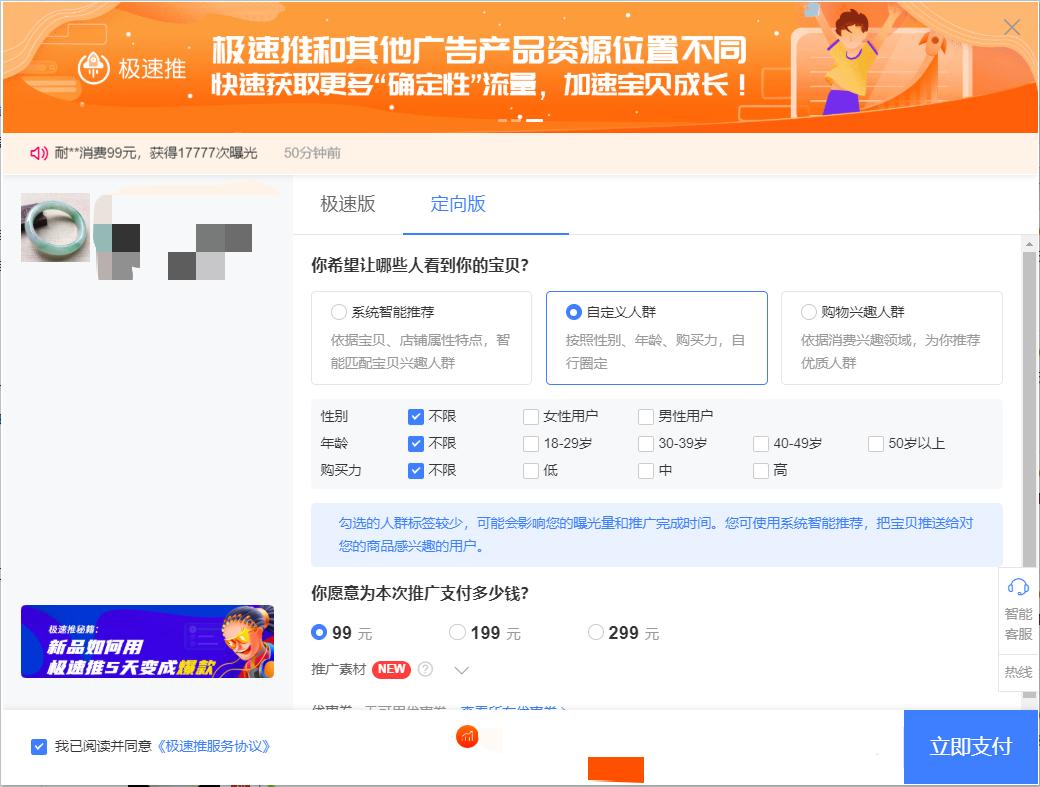
Task: Choose the 199元 payment amount
Action: (457, 632)
